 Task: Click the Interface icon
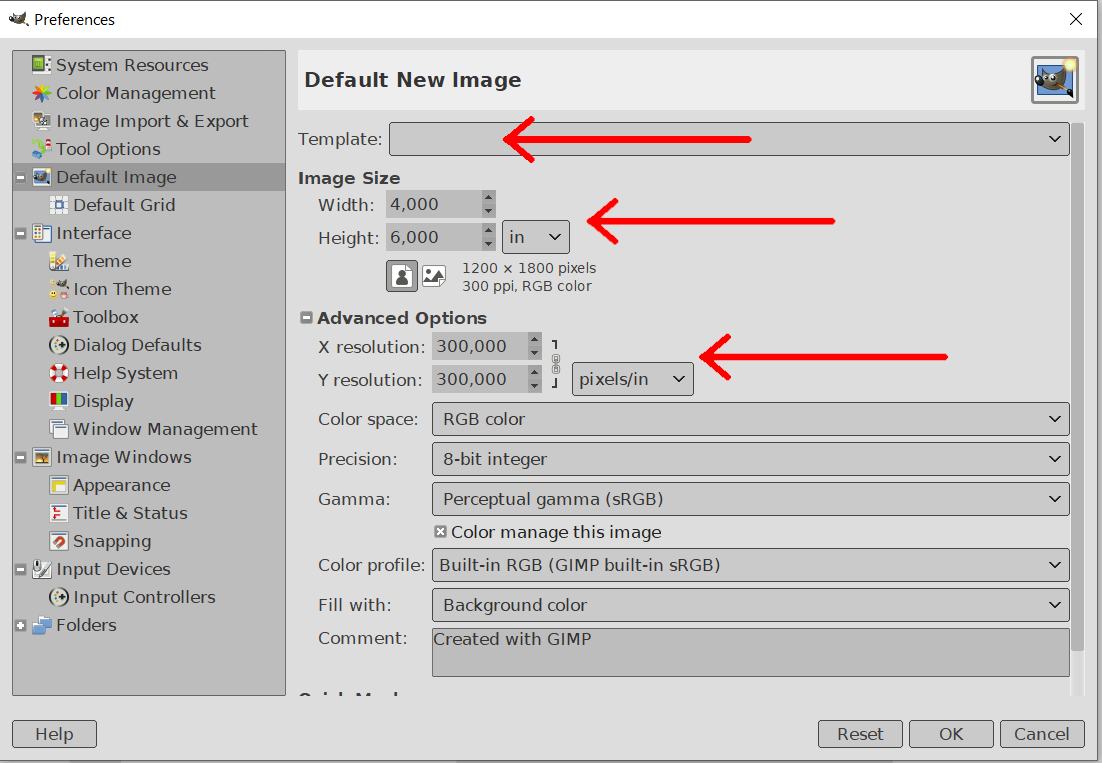coord(41,233)
